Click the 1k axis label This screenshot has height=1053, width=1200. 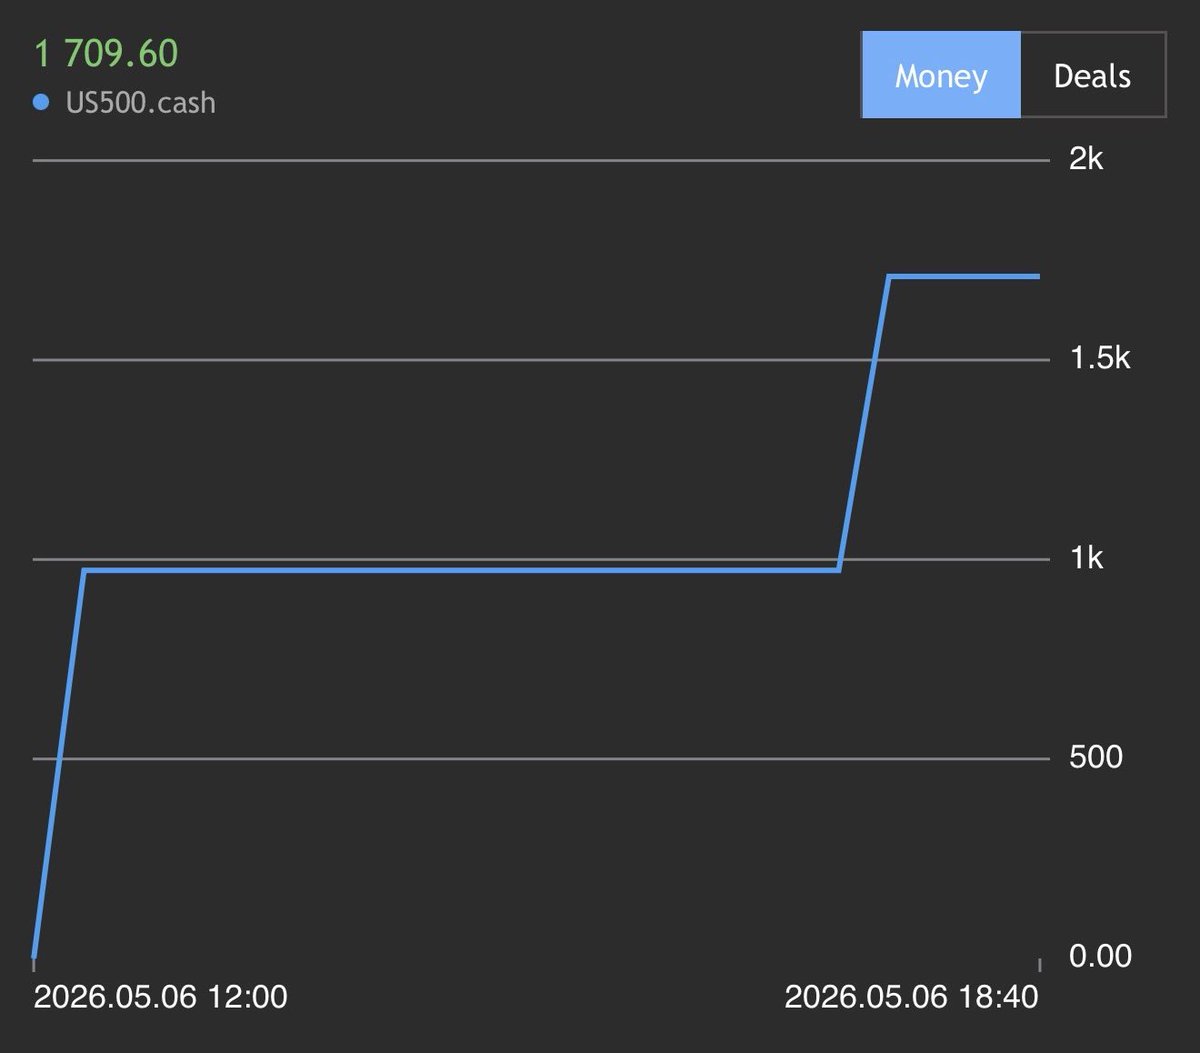click(x=1086, y=558)
